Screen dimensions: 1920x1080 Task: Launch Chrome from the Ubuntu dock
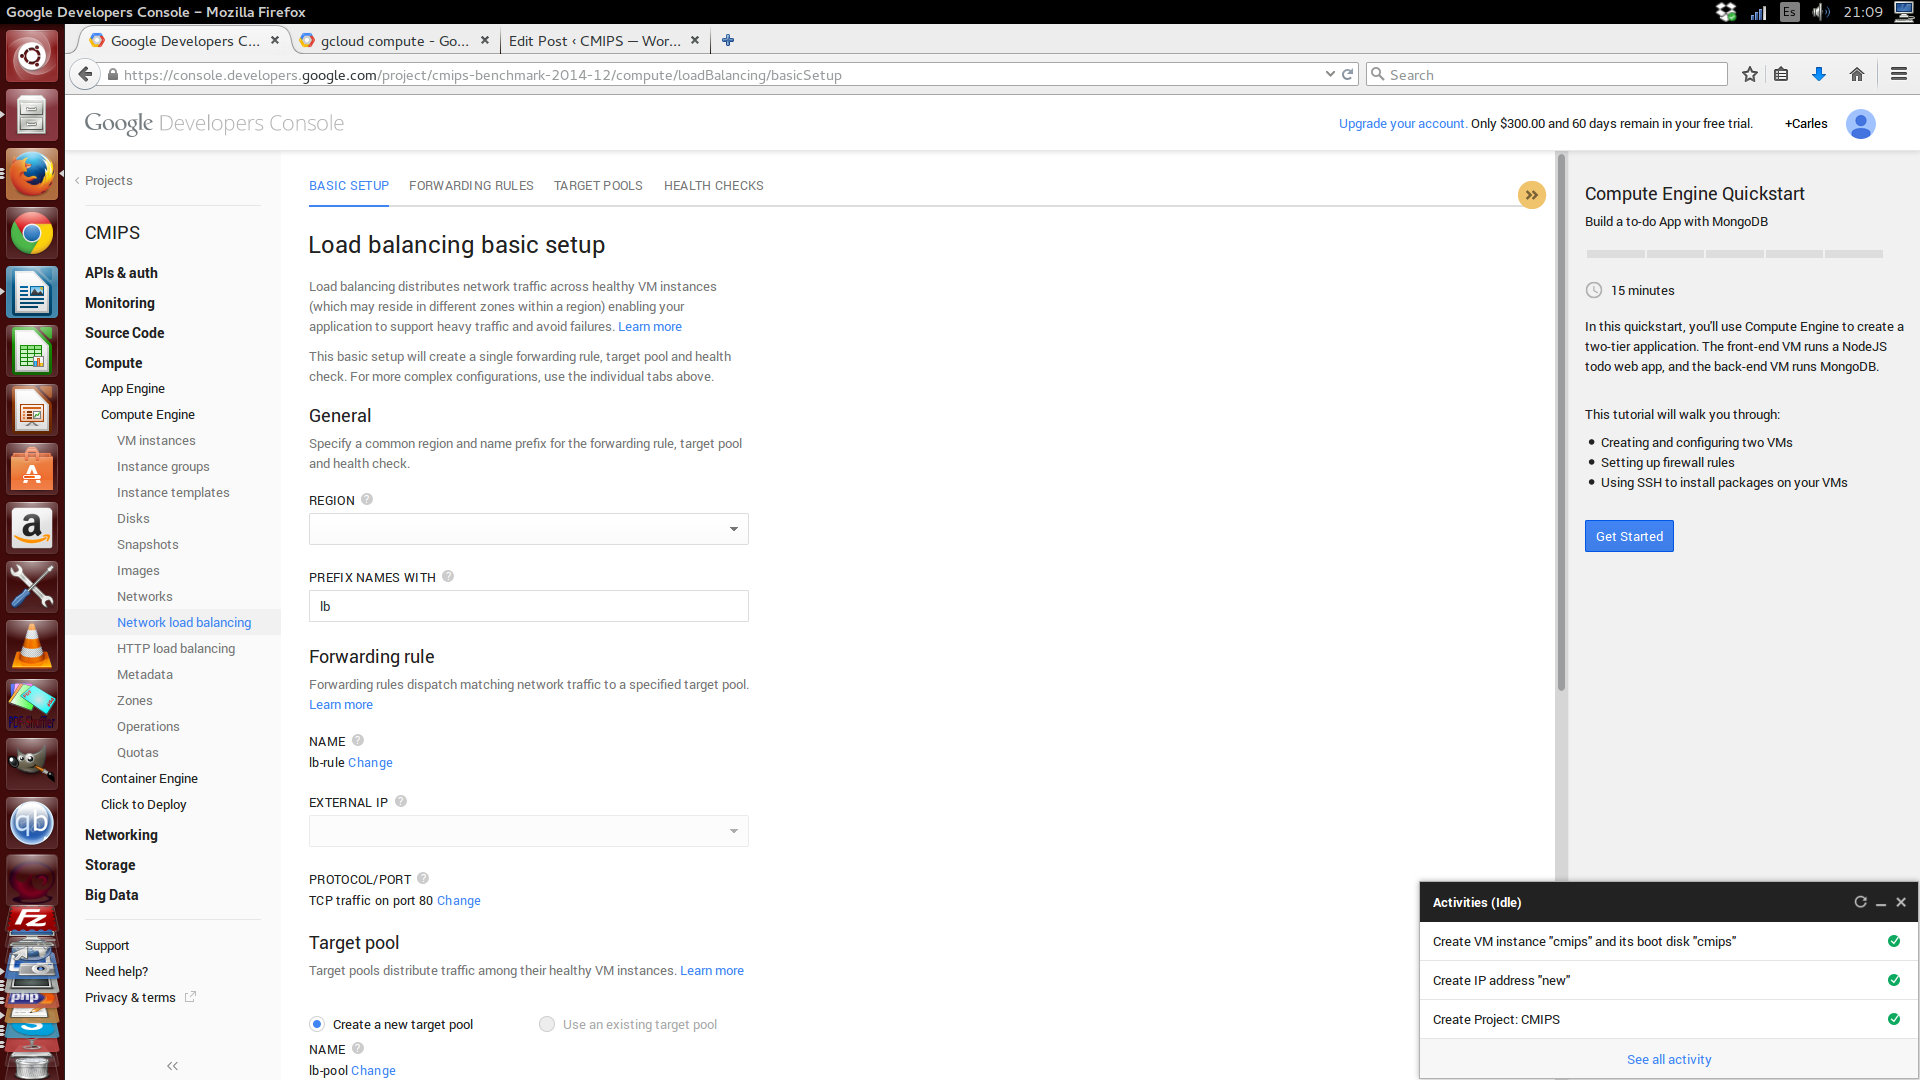(x=32, y=235)
